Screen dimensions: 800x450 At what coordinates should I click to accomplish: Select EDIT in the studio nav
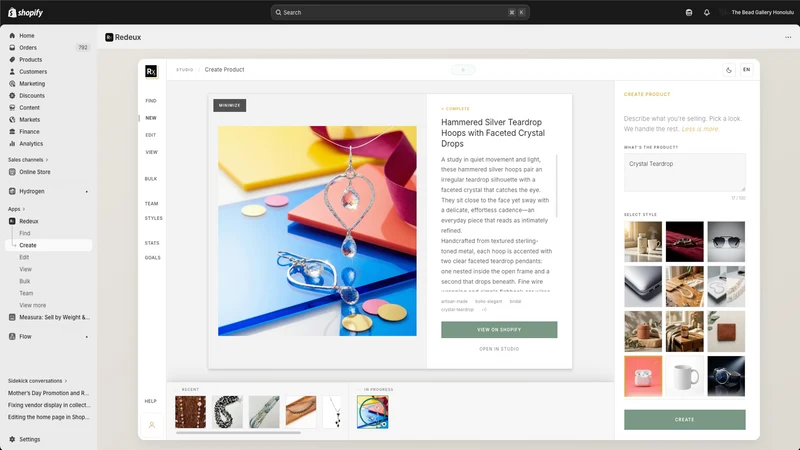[151, 135]
